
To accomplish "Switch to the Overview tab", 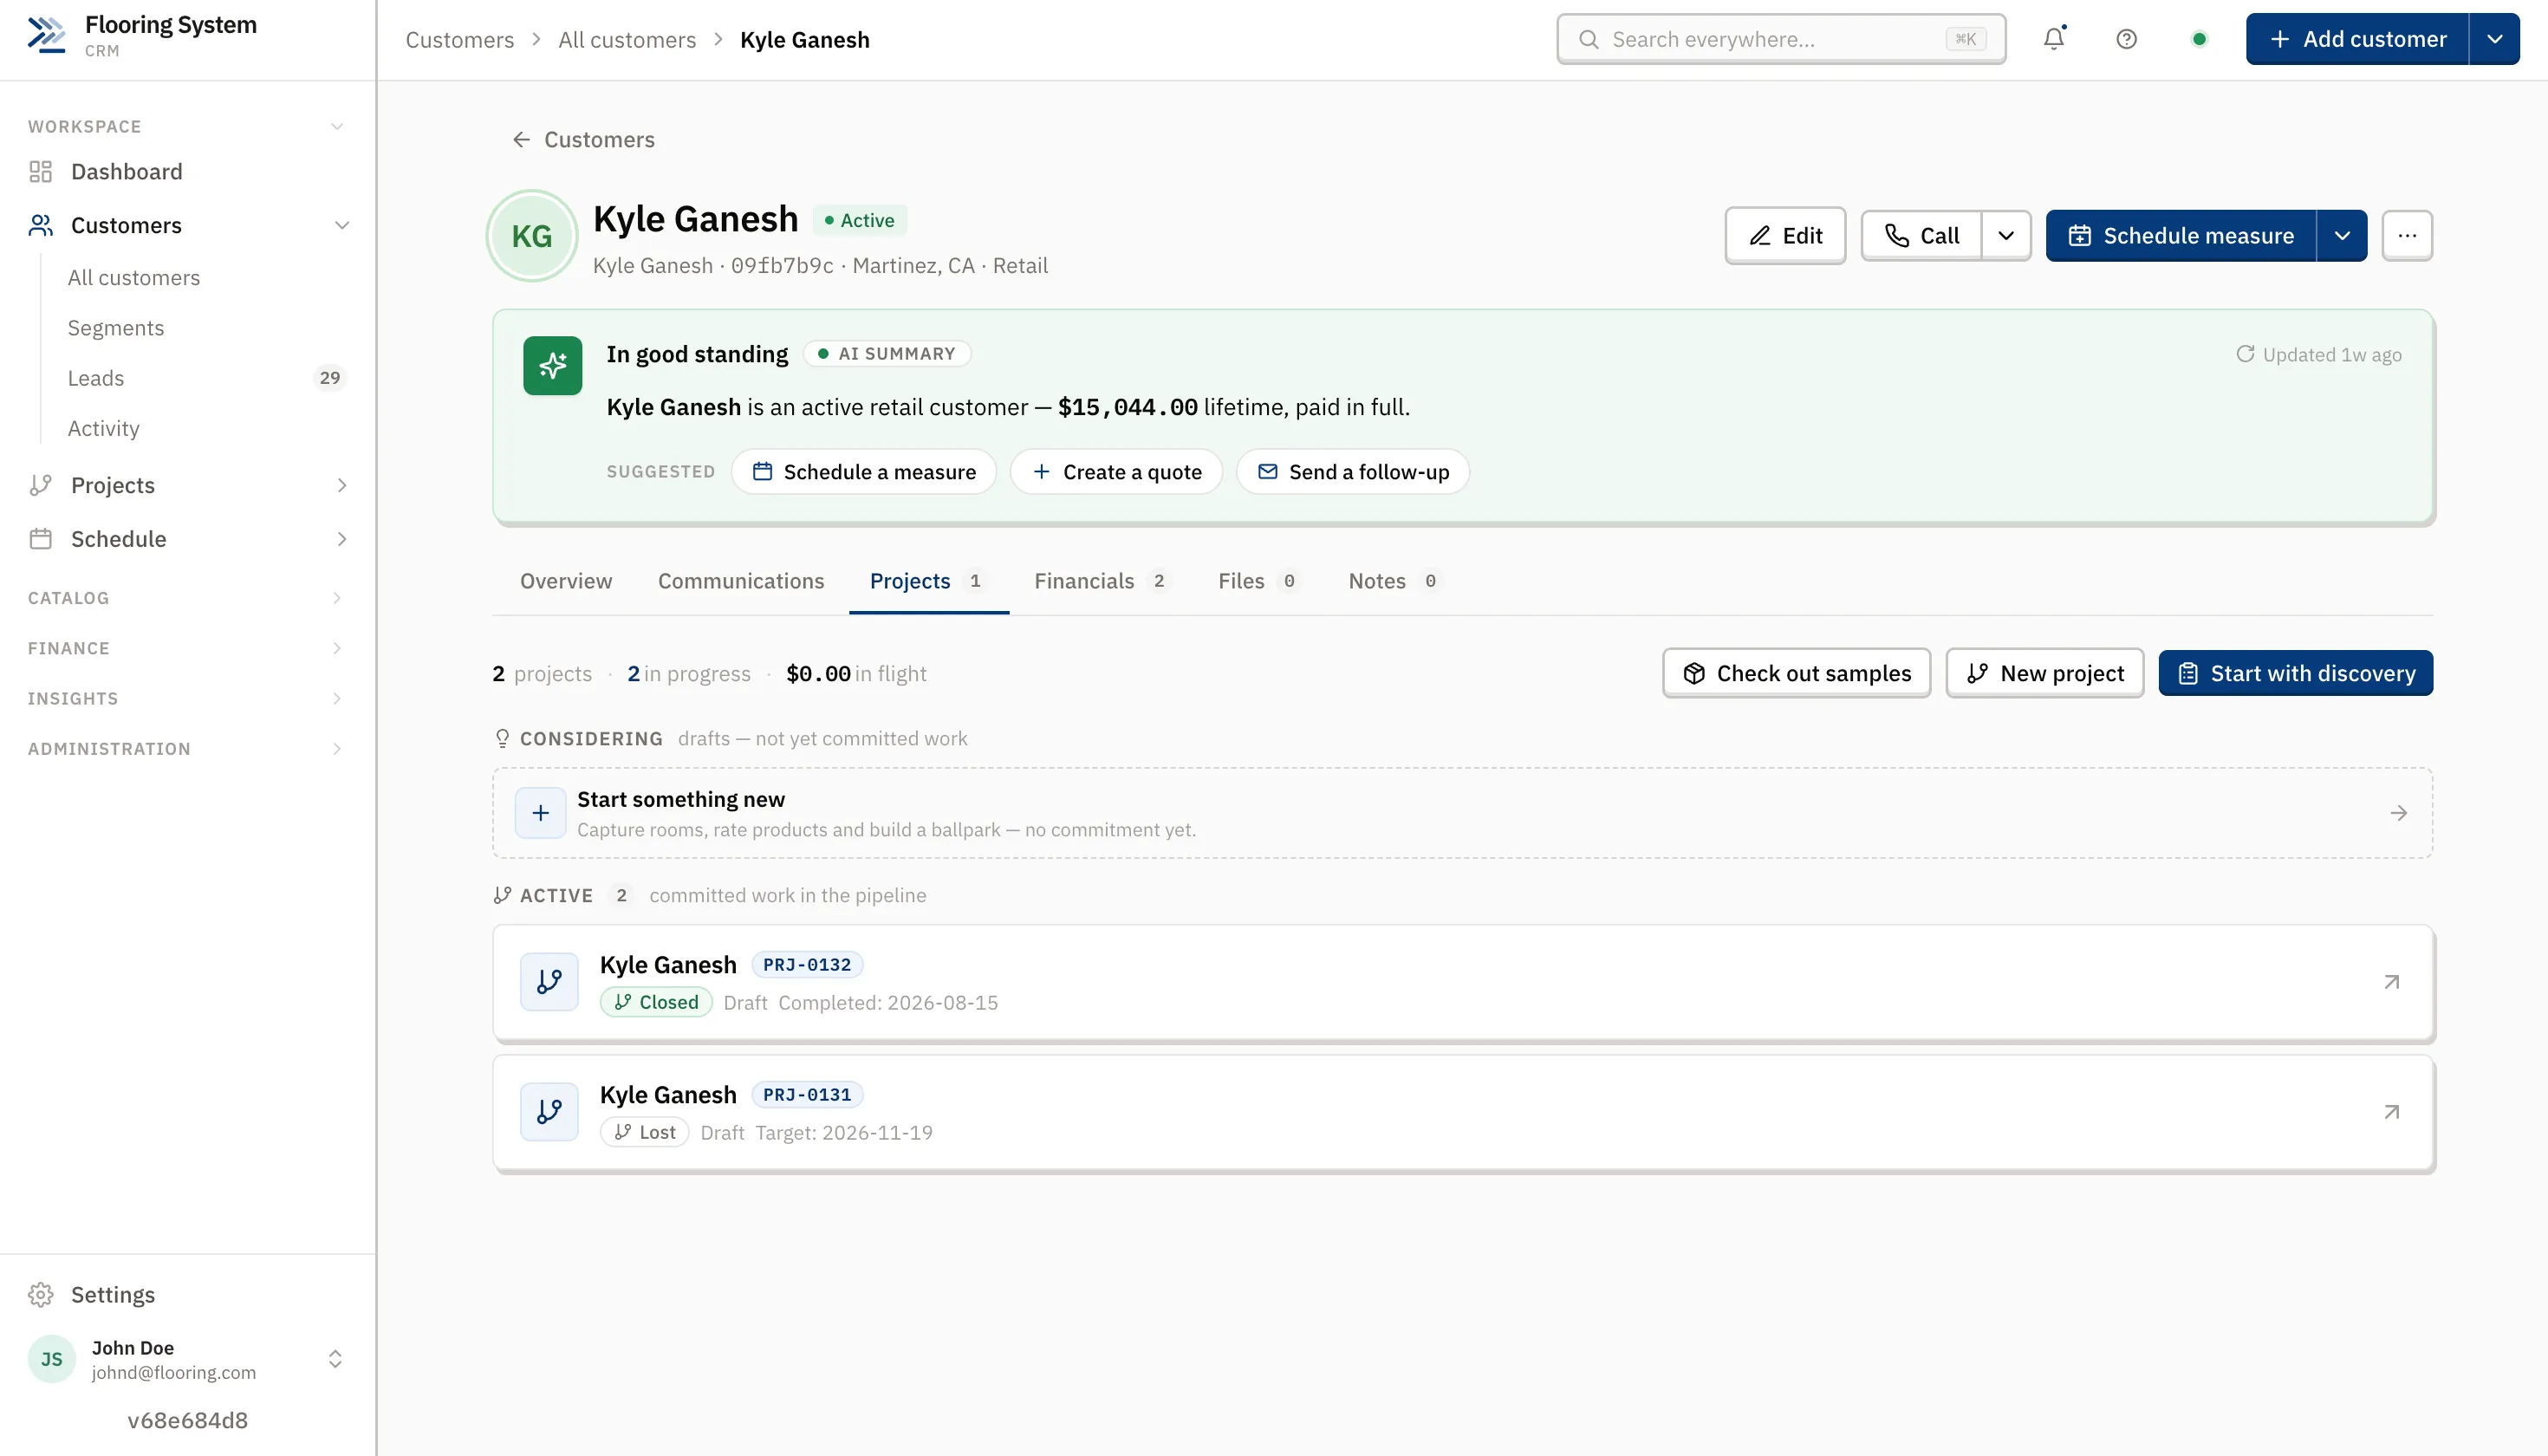I will [566, 581].
